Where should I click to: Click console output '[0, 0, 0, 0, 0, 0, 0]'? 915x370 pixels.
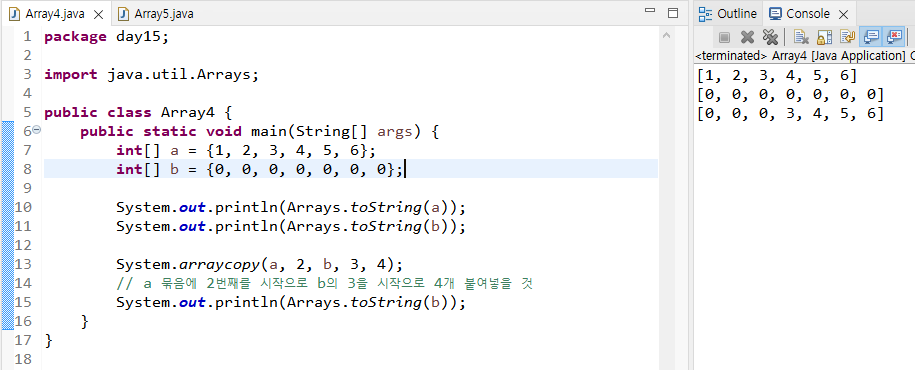pos(790,95)
